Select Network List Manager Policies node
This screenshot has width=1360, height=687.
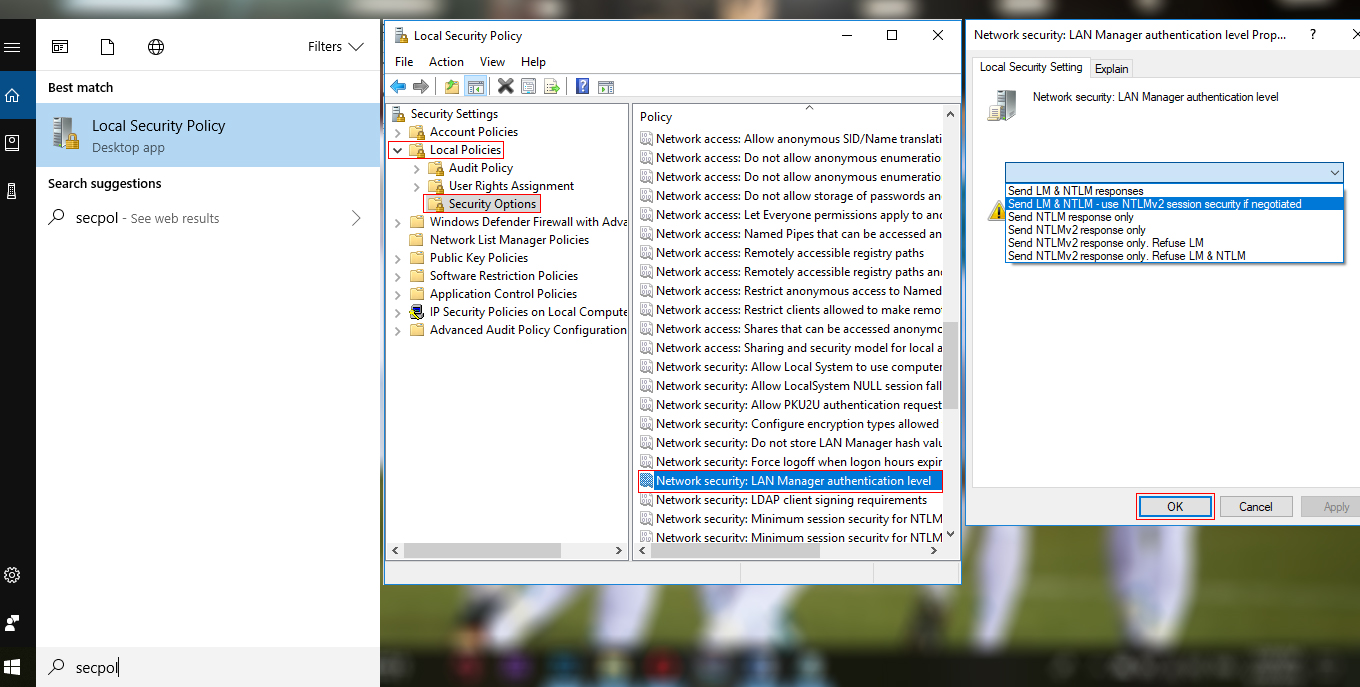pyautogui.click(x=509, y=240)
